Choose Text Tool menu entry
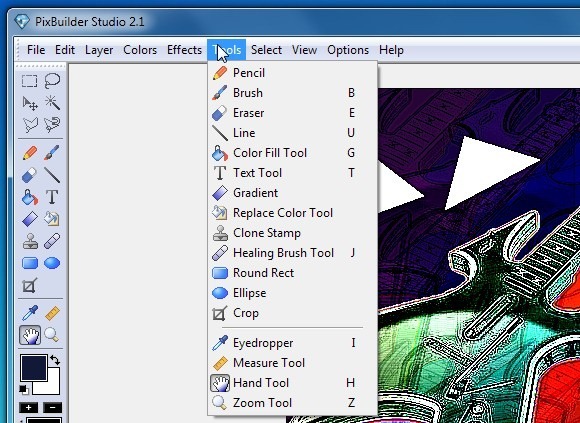Image resolution: width=580 pixels, height=423 pixels. 293,173
